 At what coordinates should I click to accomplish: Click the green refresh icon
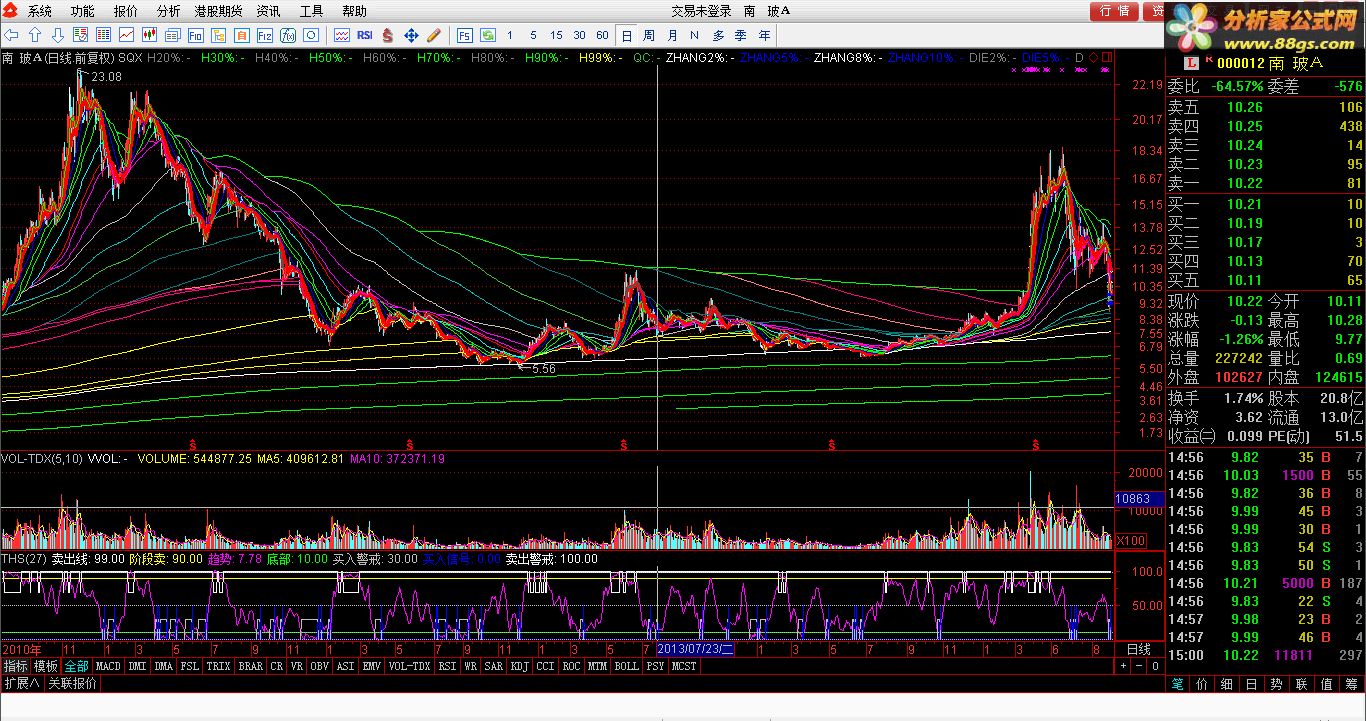click(488, 35)
